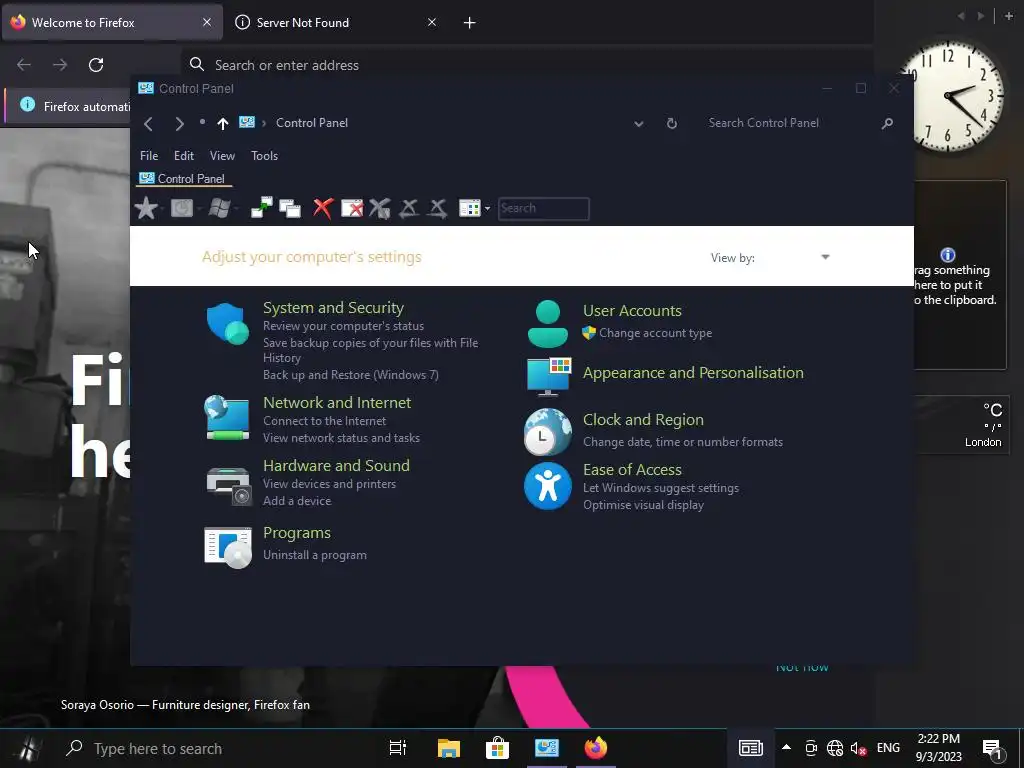Click Change date, time or number formats

(682, 442)
